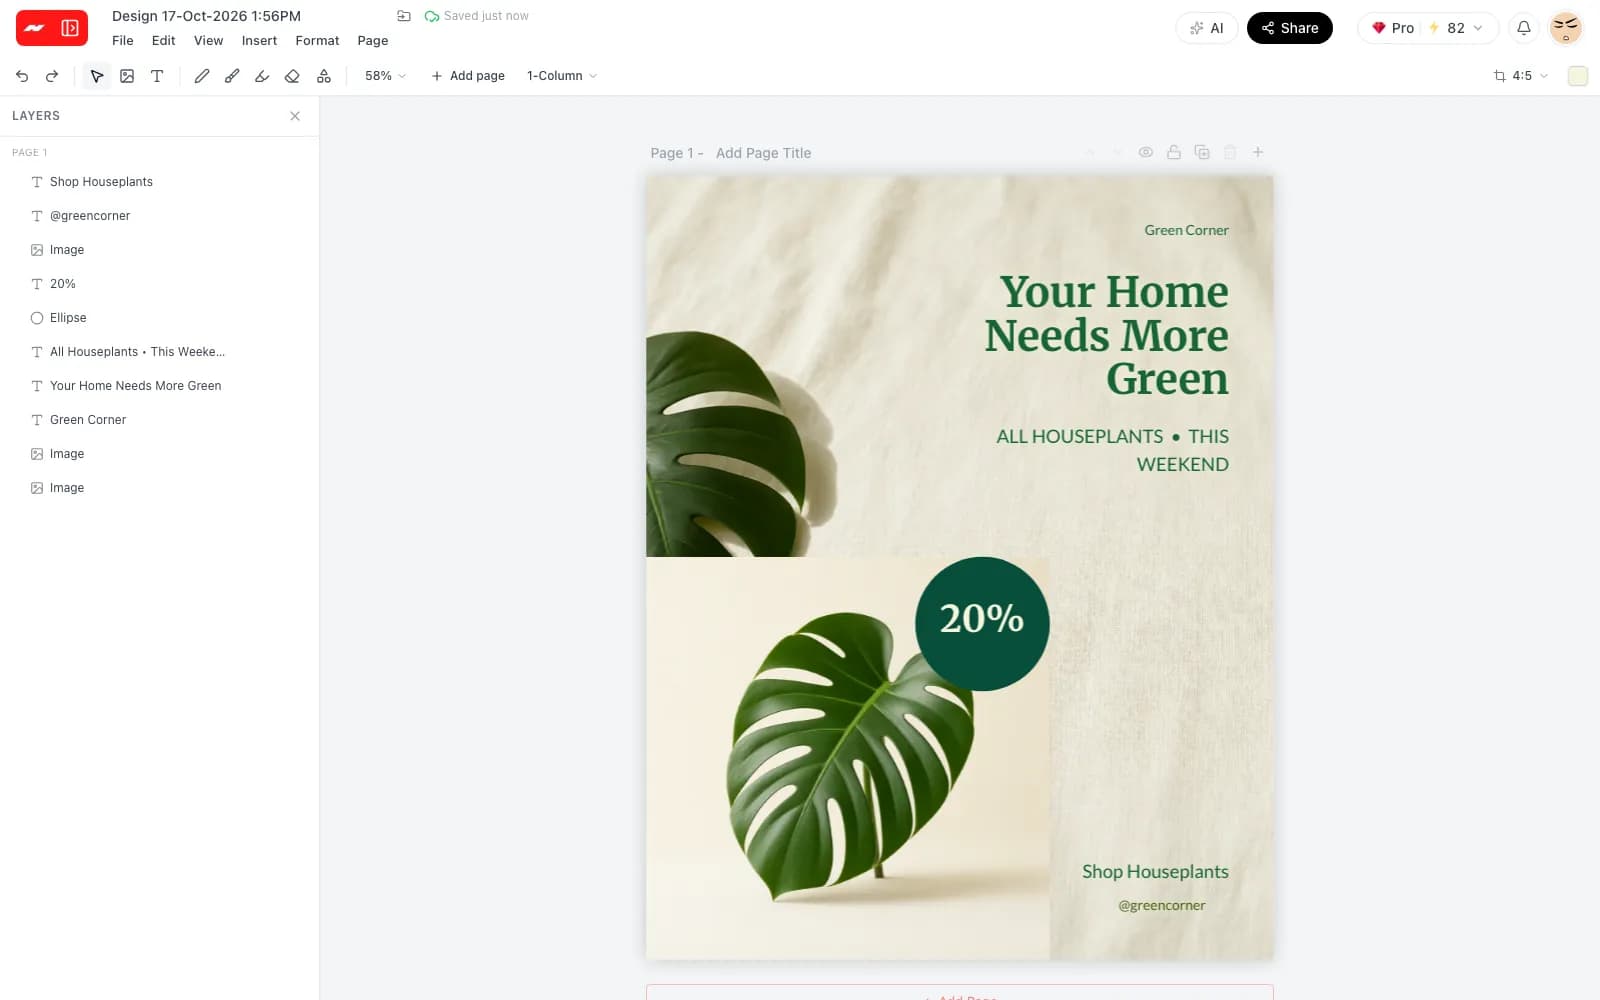Click the page background color swatch

(x=1578, y=76)
